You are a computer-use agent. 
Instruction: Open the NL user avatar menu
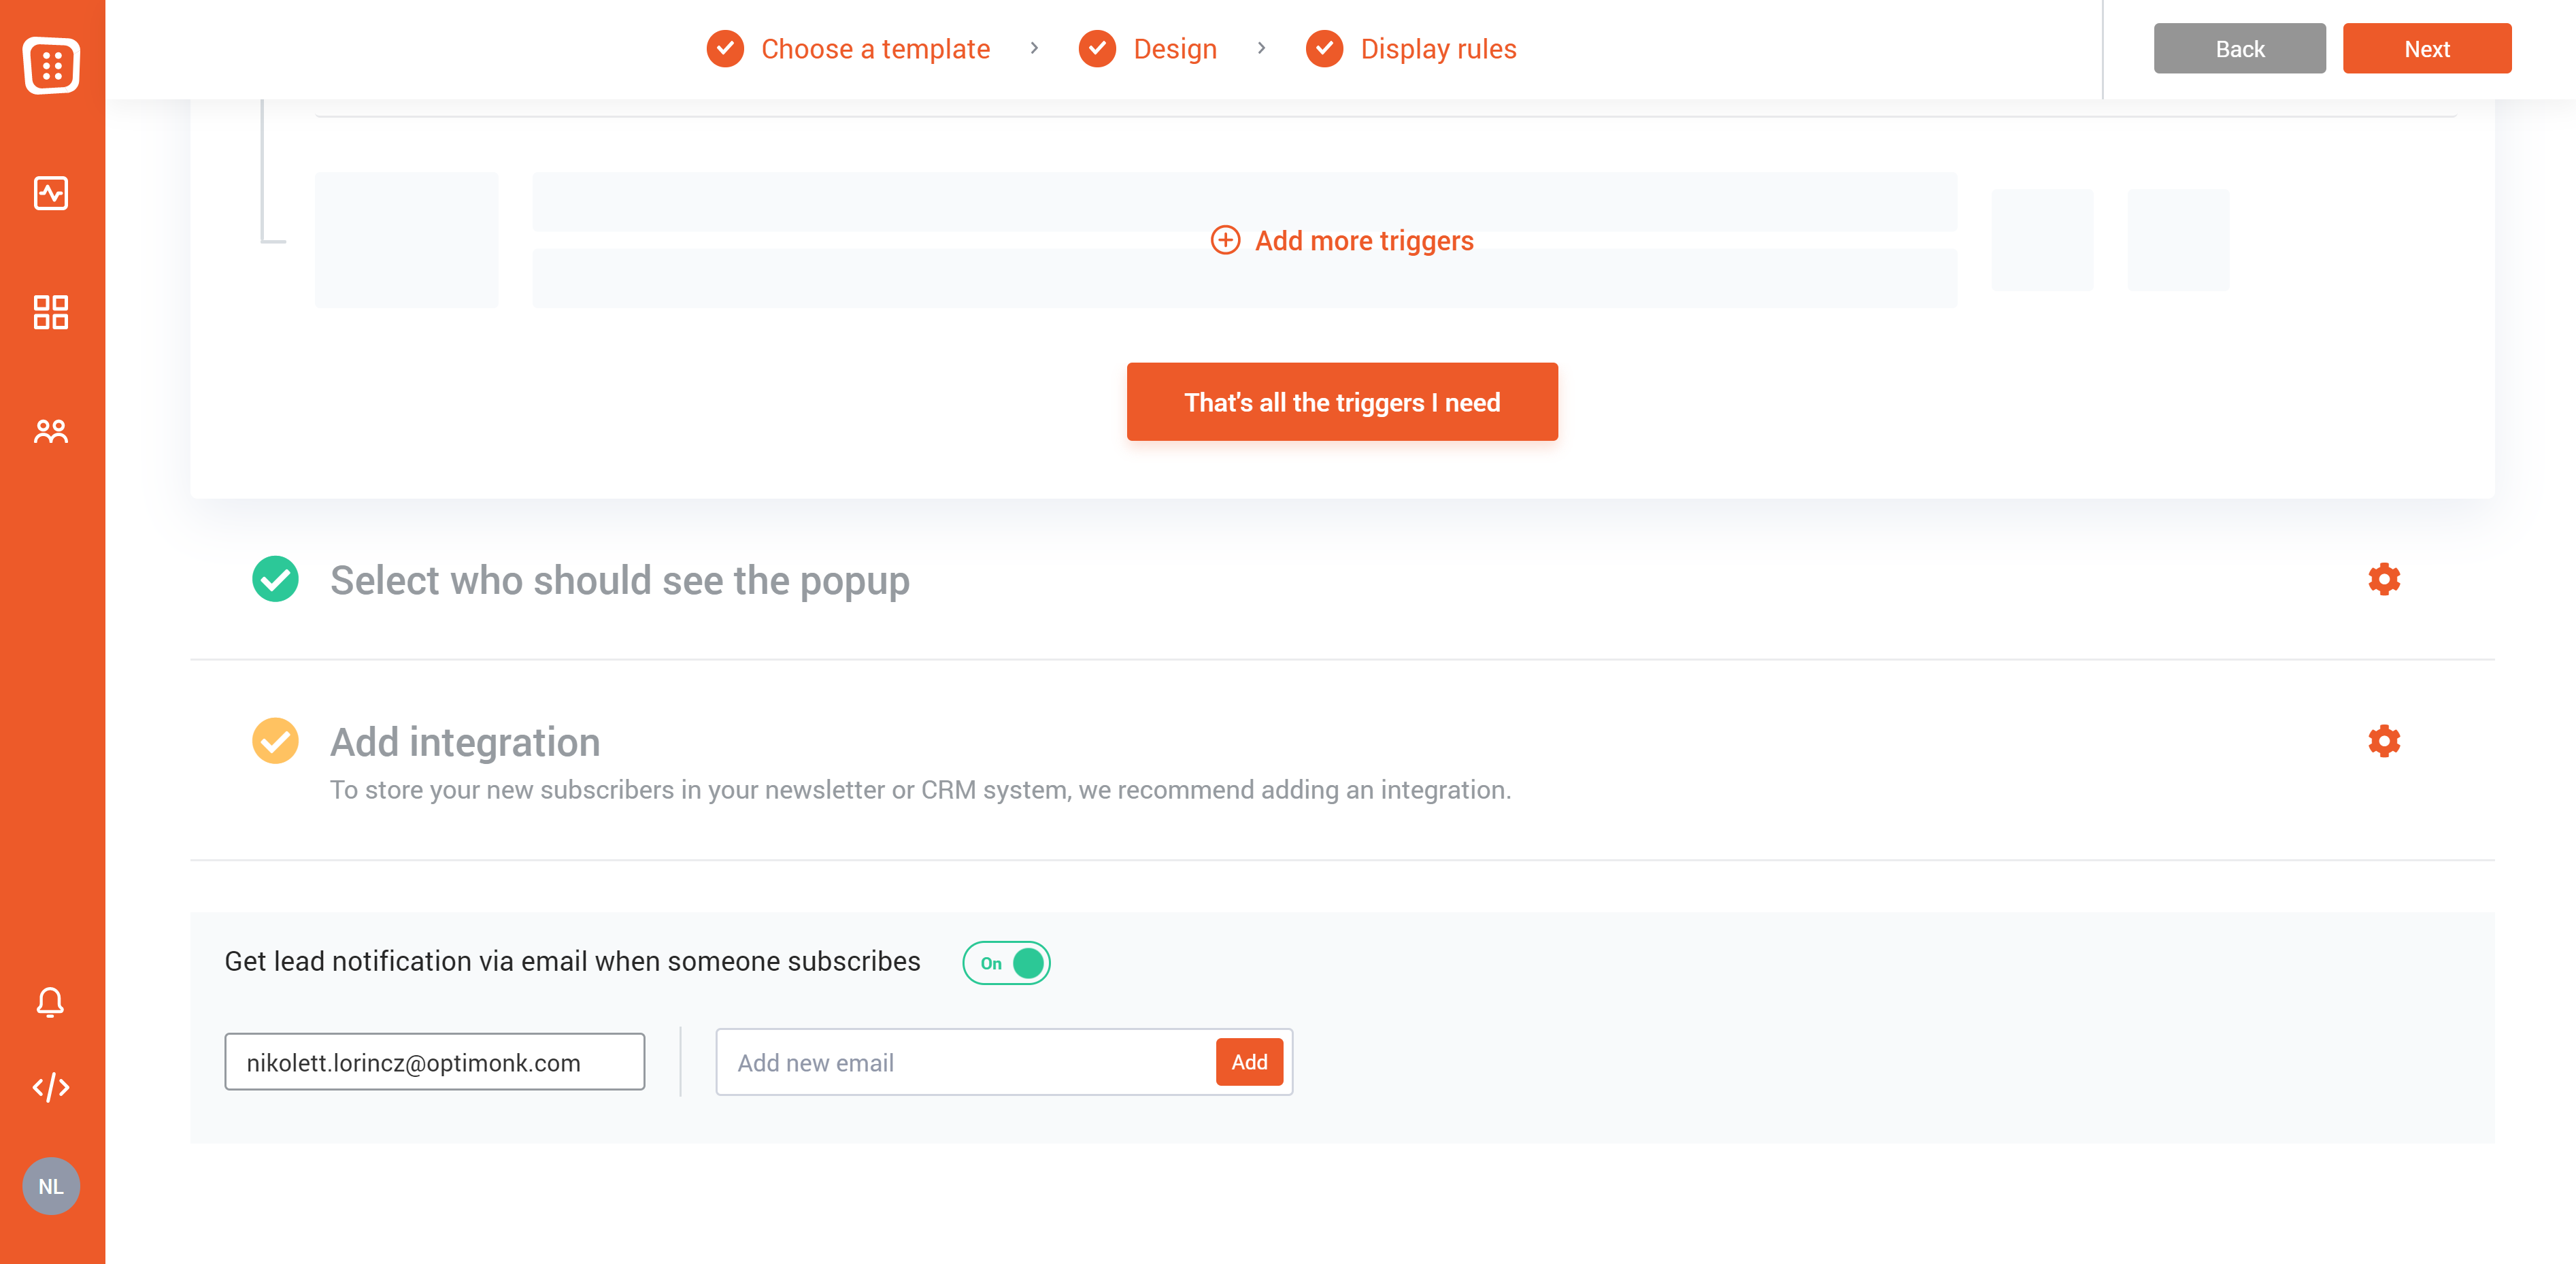tap(51, 1186)
